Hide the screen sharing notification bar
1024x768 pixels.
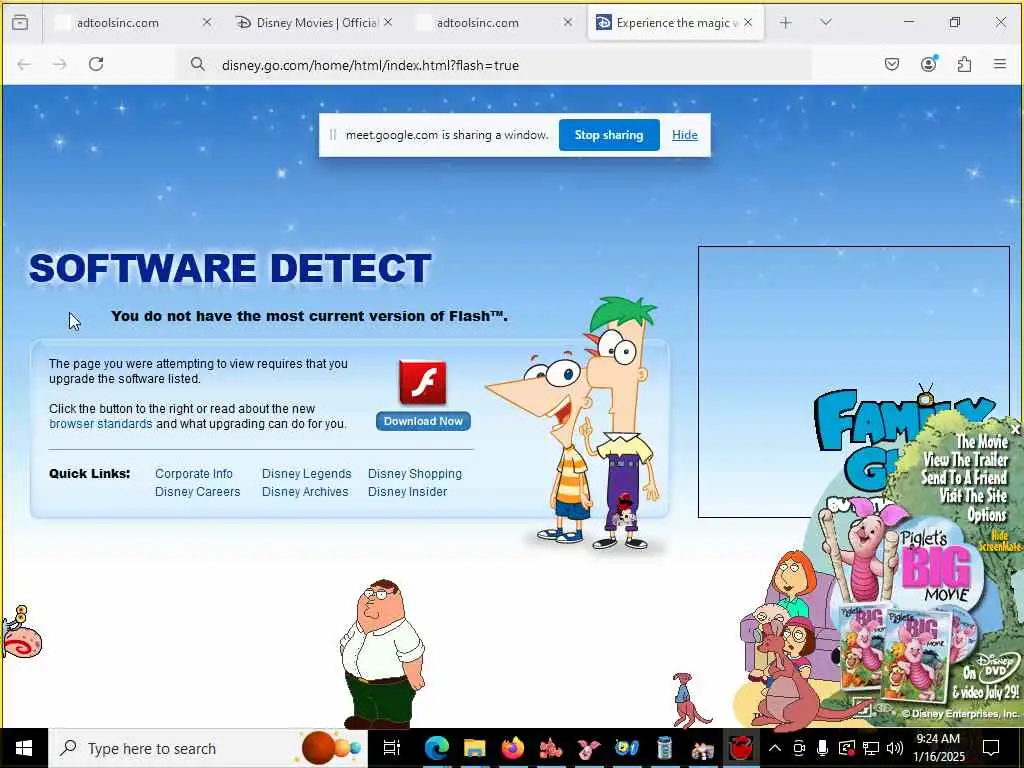tap(684, 135)
